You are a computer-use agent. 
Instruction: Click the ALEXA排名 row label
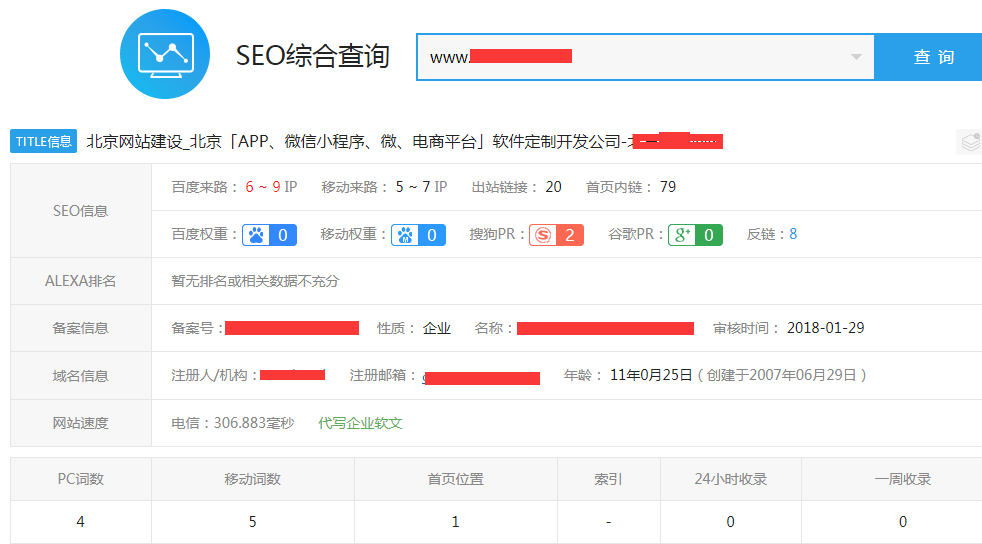[x=80, y=281]
